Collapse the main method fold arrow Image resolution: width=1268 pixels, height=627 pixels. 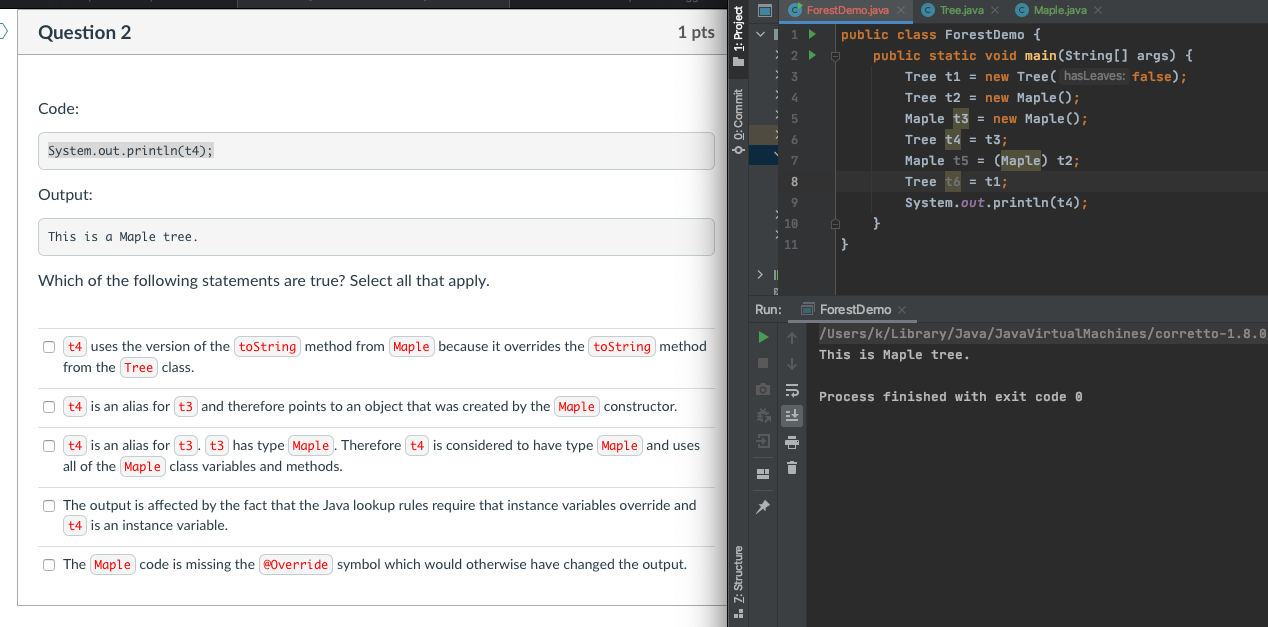(x=835, y=56)
